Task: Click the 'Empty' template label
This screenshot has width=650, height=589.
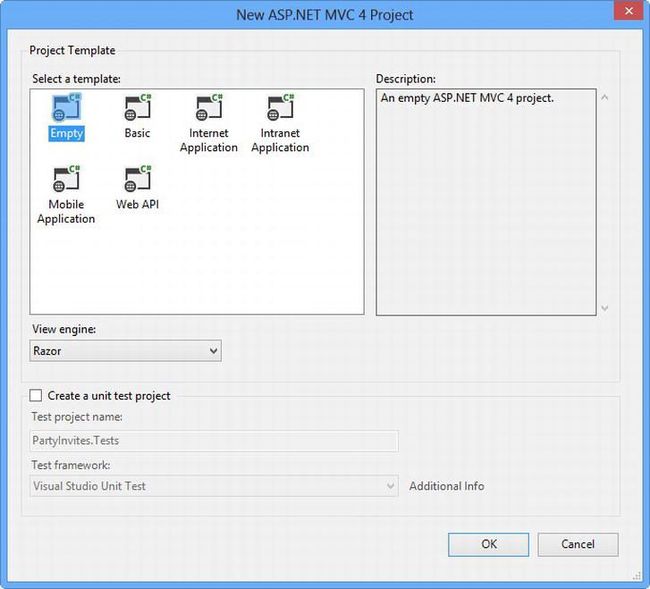Action: (66, 133)
